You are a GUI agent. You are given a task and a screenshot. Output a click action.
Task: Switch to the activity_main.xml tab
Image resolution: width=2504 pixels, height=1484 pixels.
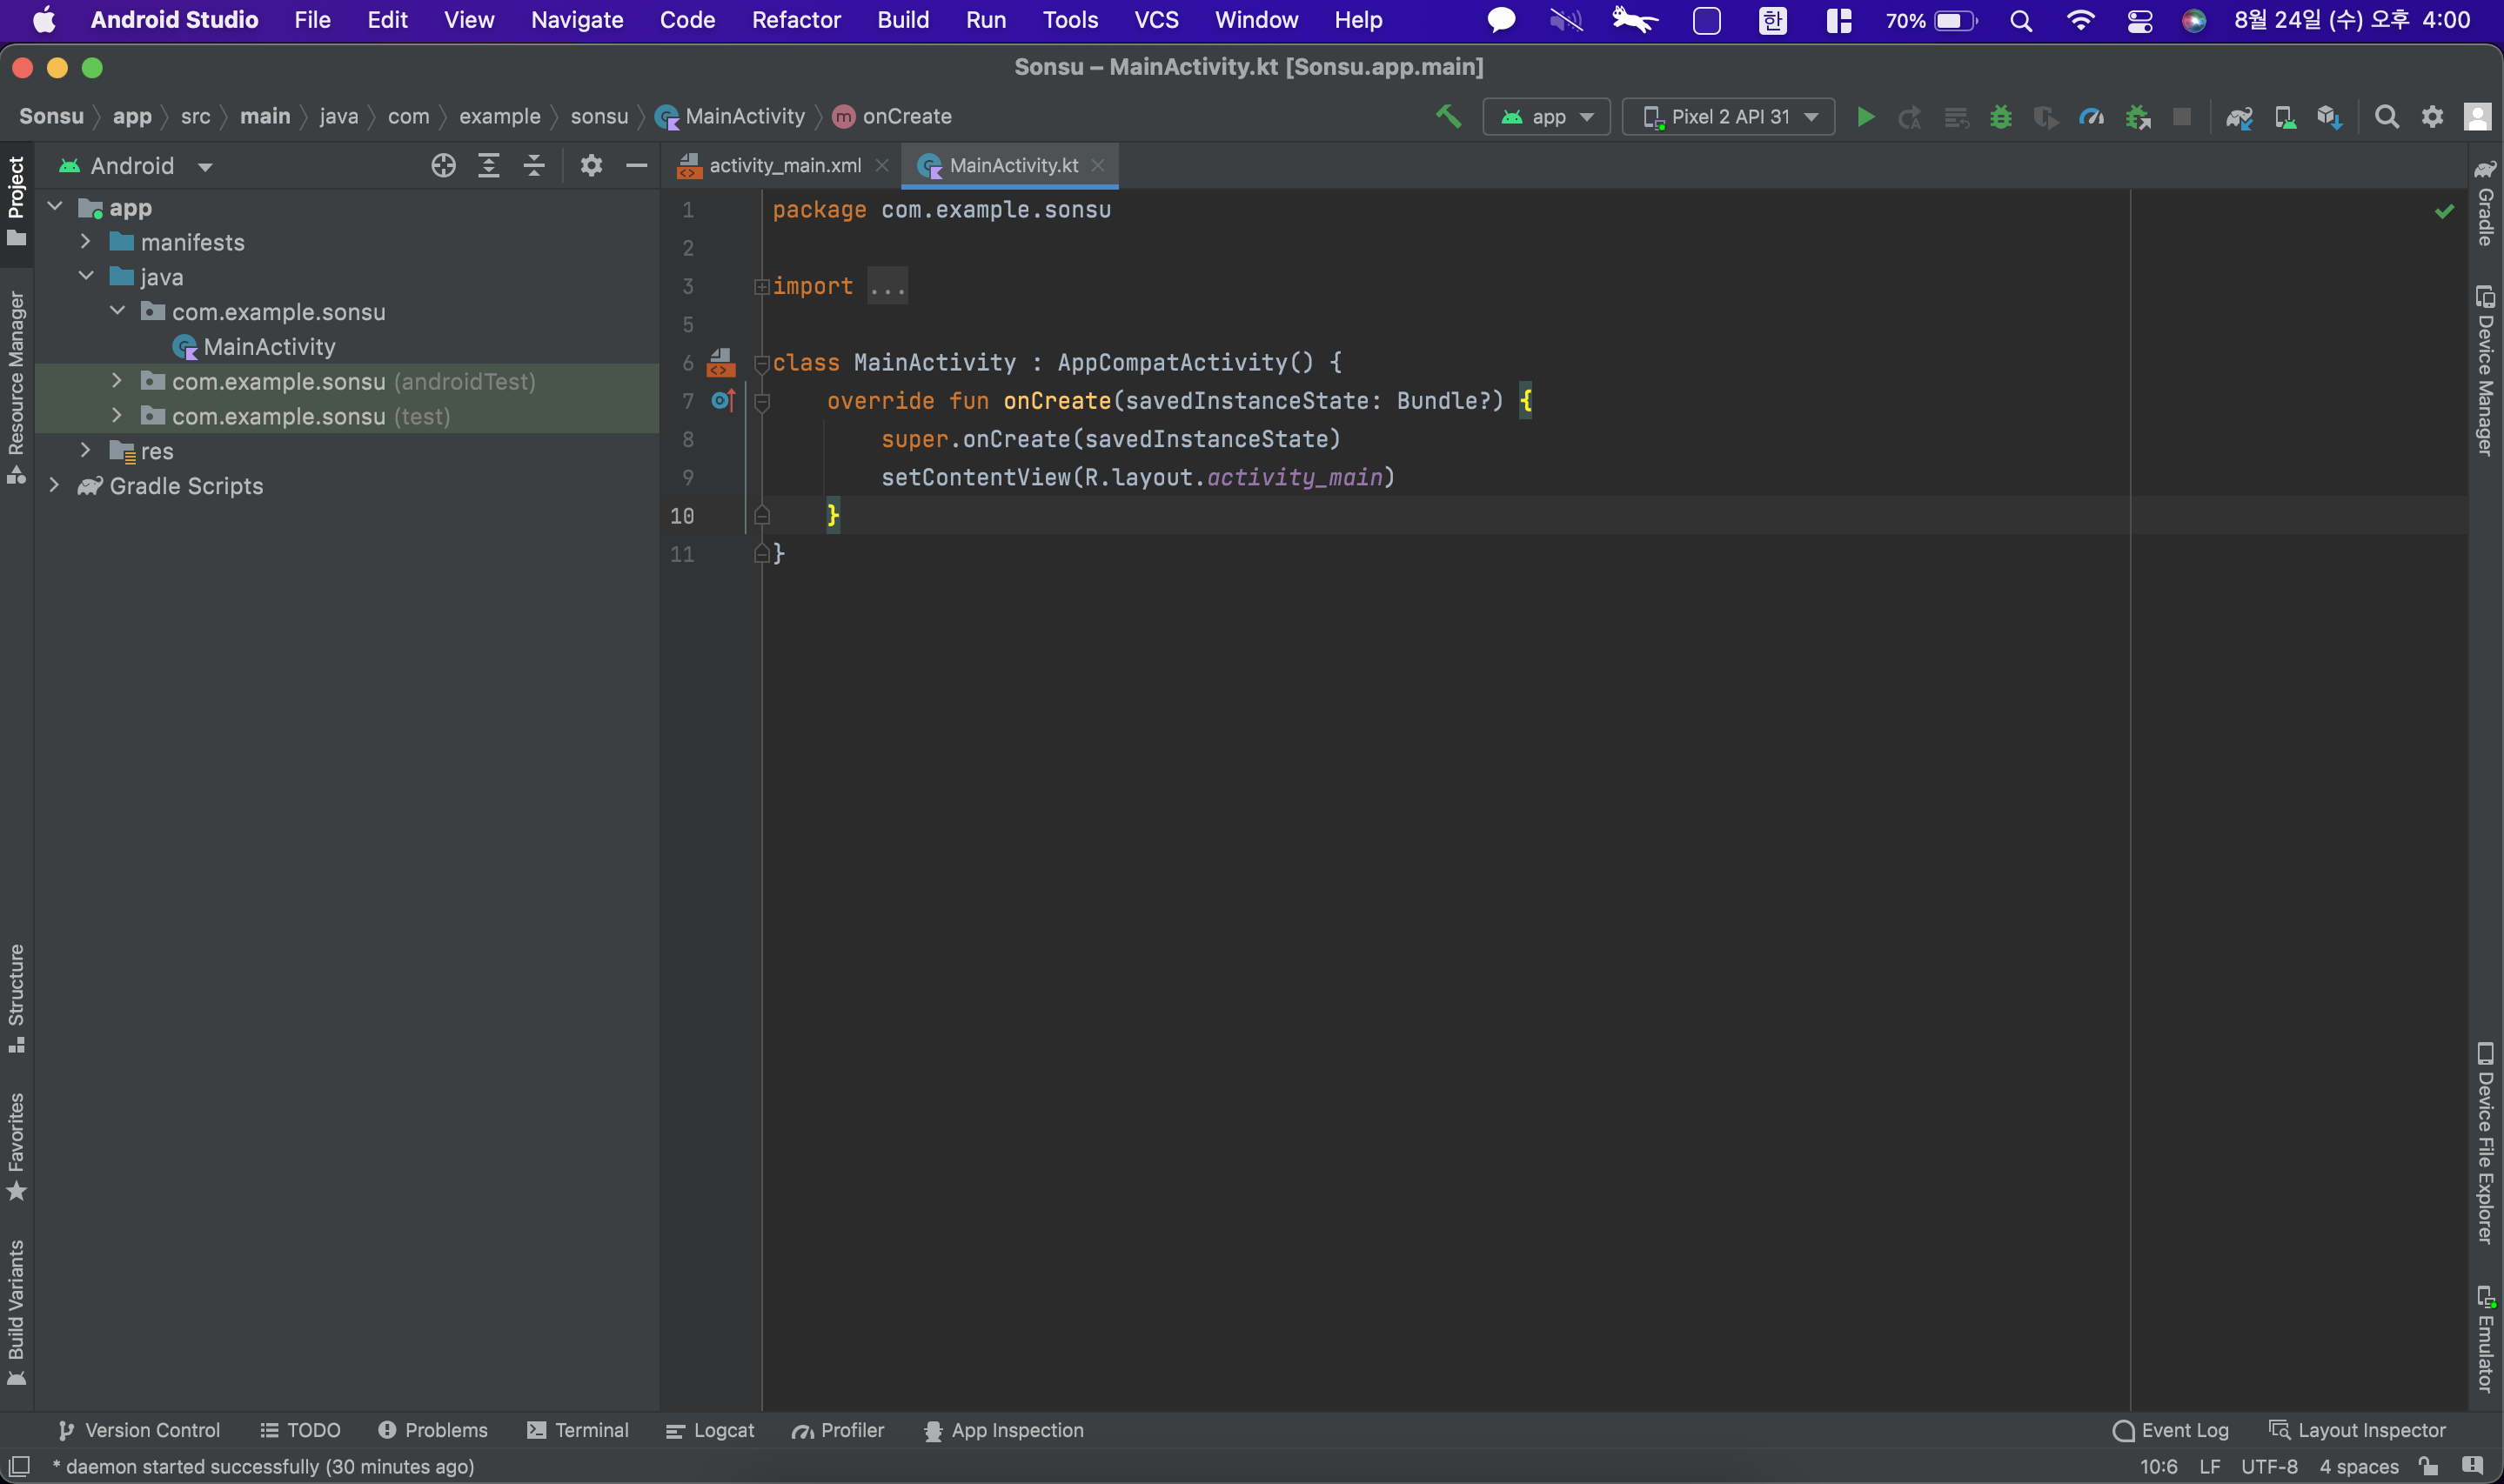[784, 166]
